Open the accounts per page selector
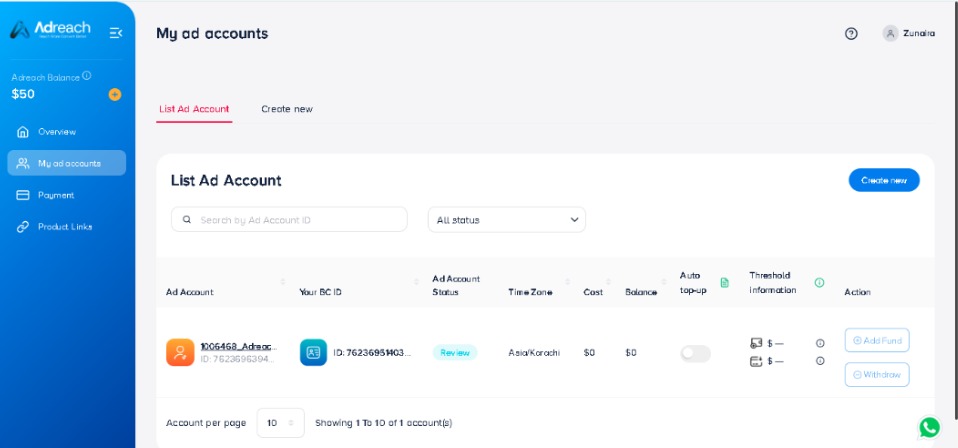The height and width of the screenshot is (448, 958). [x=280, y=423]
